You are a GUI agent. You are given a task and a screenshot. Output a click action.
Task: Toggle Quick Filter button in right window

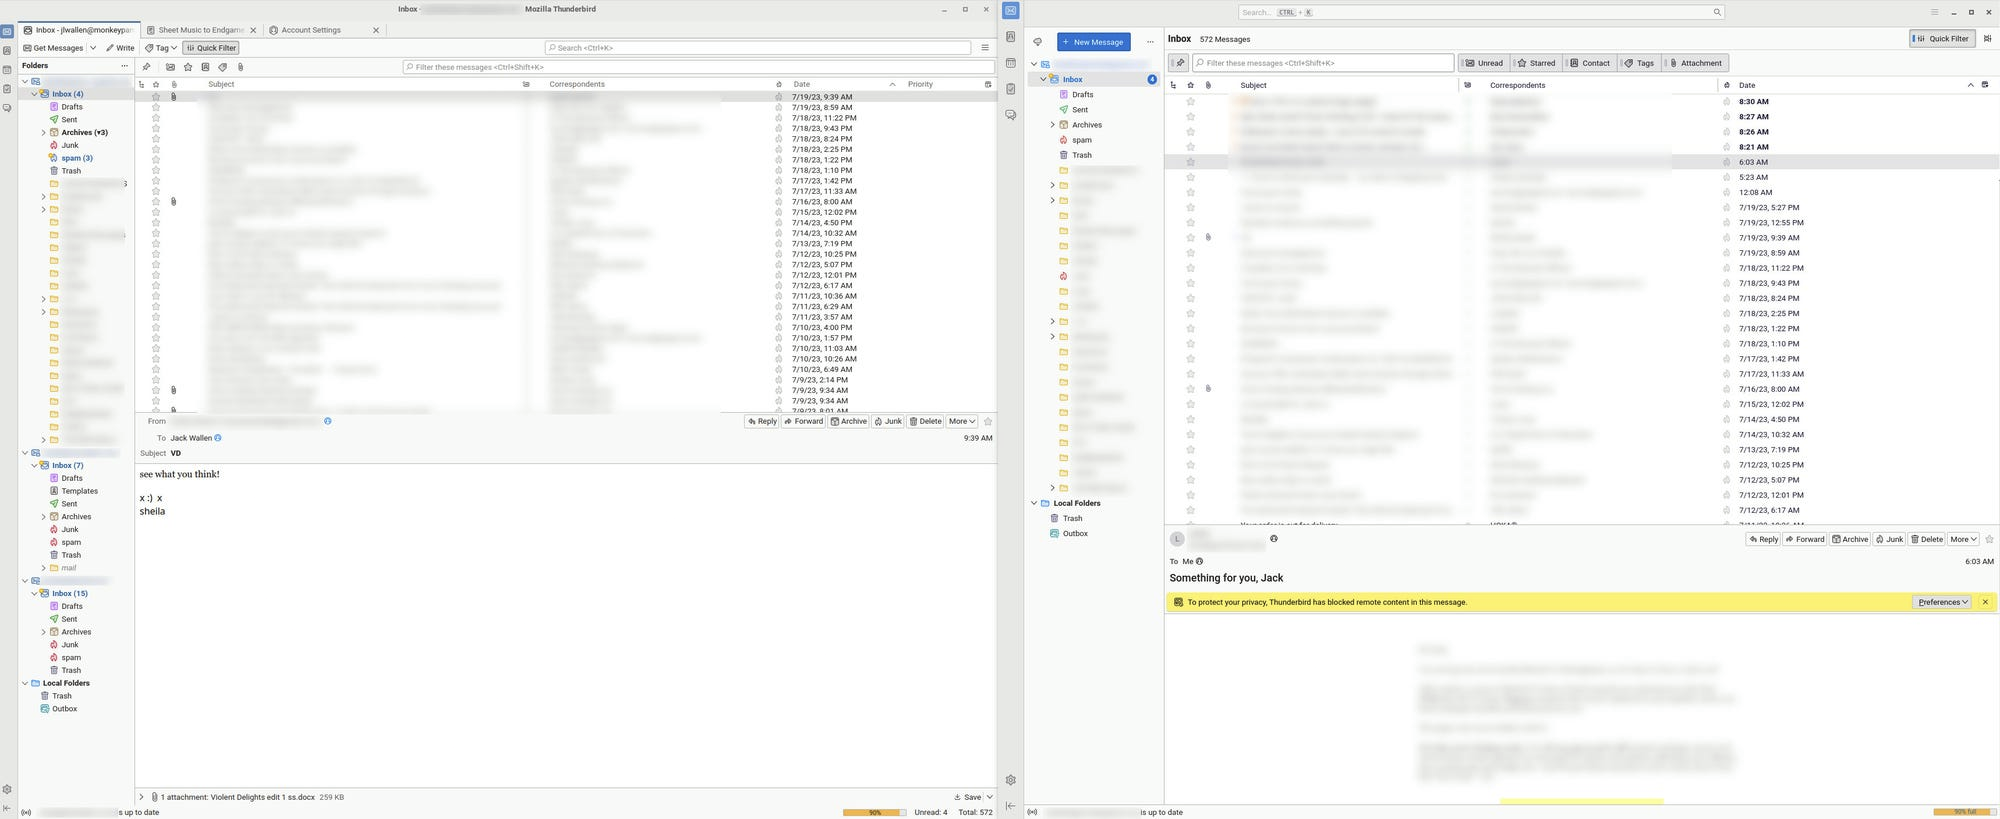(x=1942, y=39)
